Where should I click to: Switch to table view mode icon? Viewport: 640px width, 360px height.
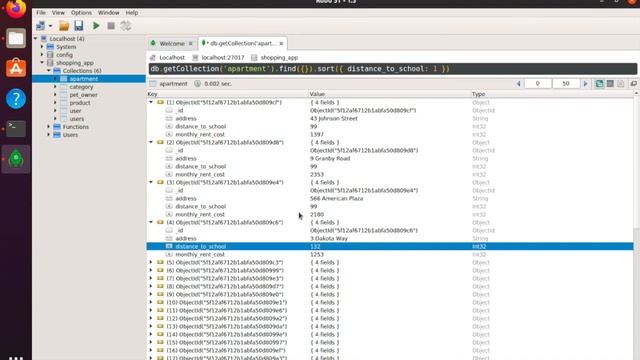tap(610, 84)
